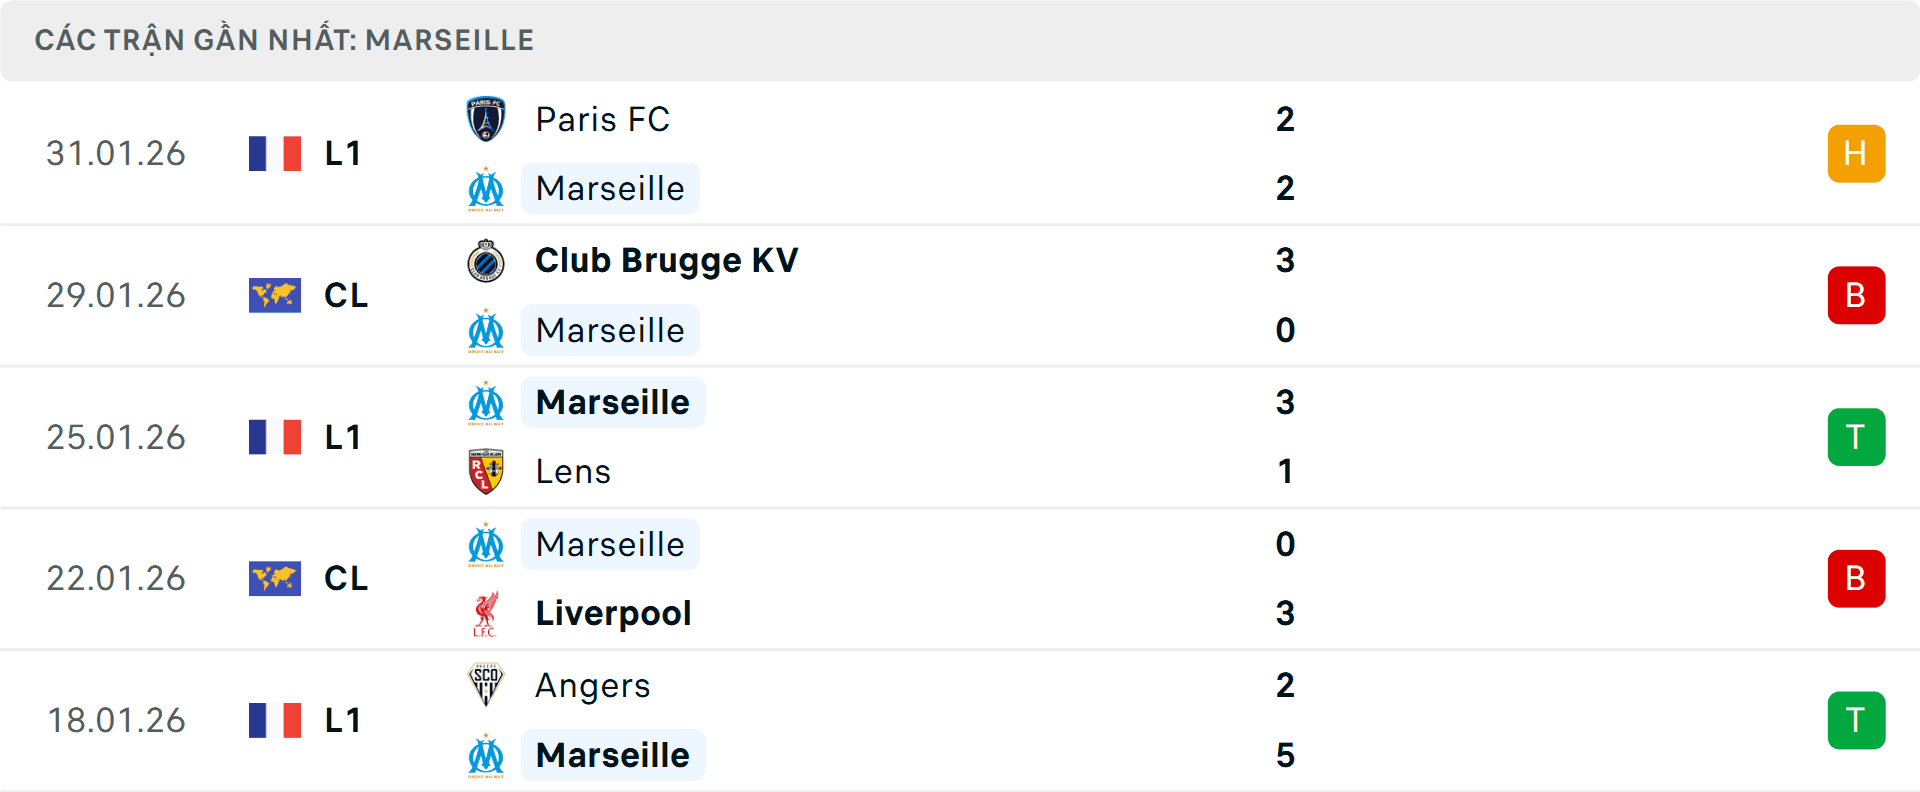Click the Champions League icon for the 29.01.26 match
This screenshot has width=1920, height=792.
click(x=275, y=295)
